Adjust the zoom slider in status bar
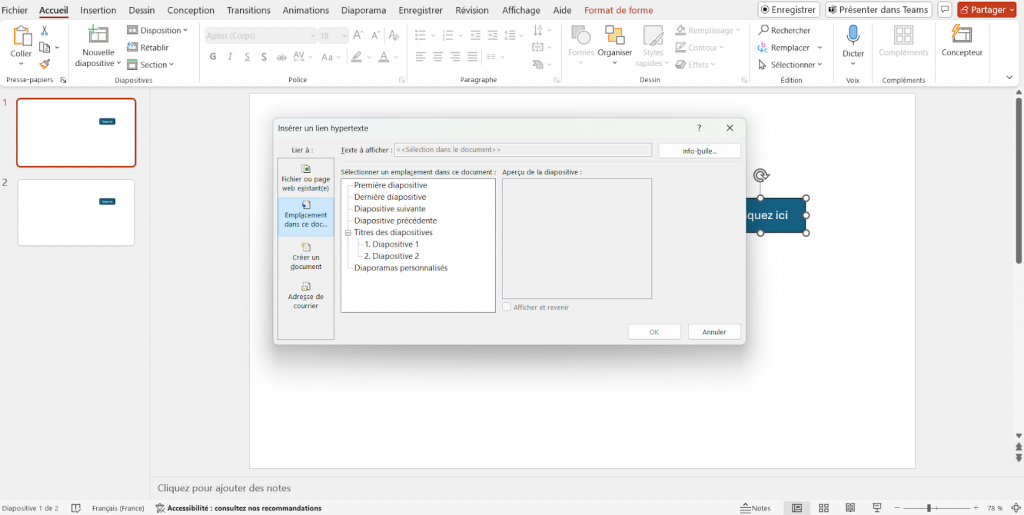 tap(929, 508)
